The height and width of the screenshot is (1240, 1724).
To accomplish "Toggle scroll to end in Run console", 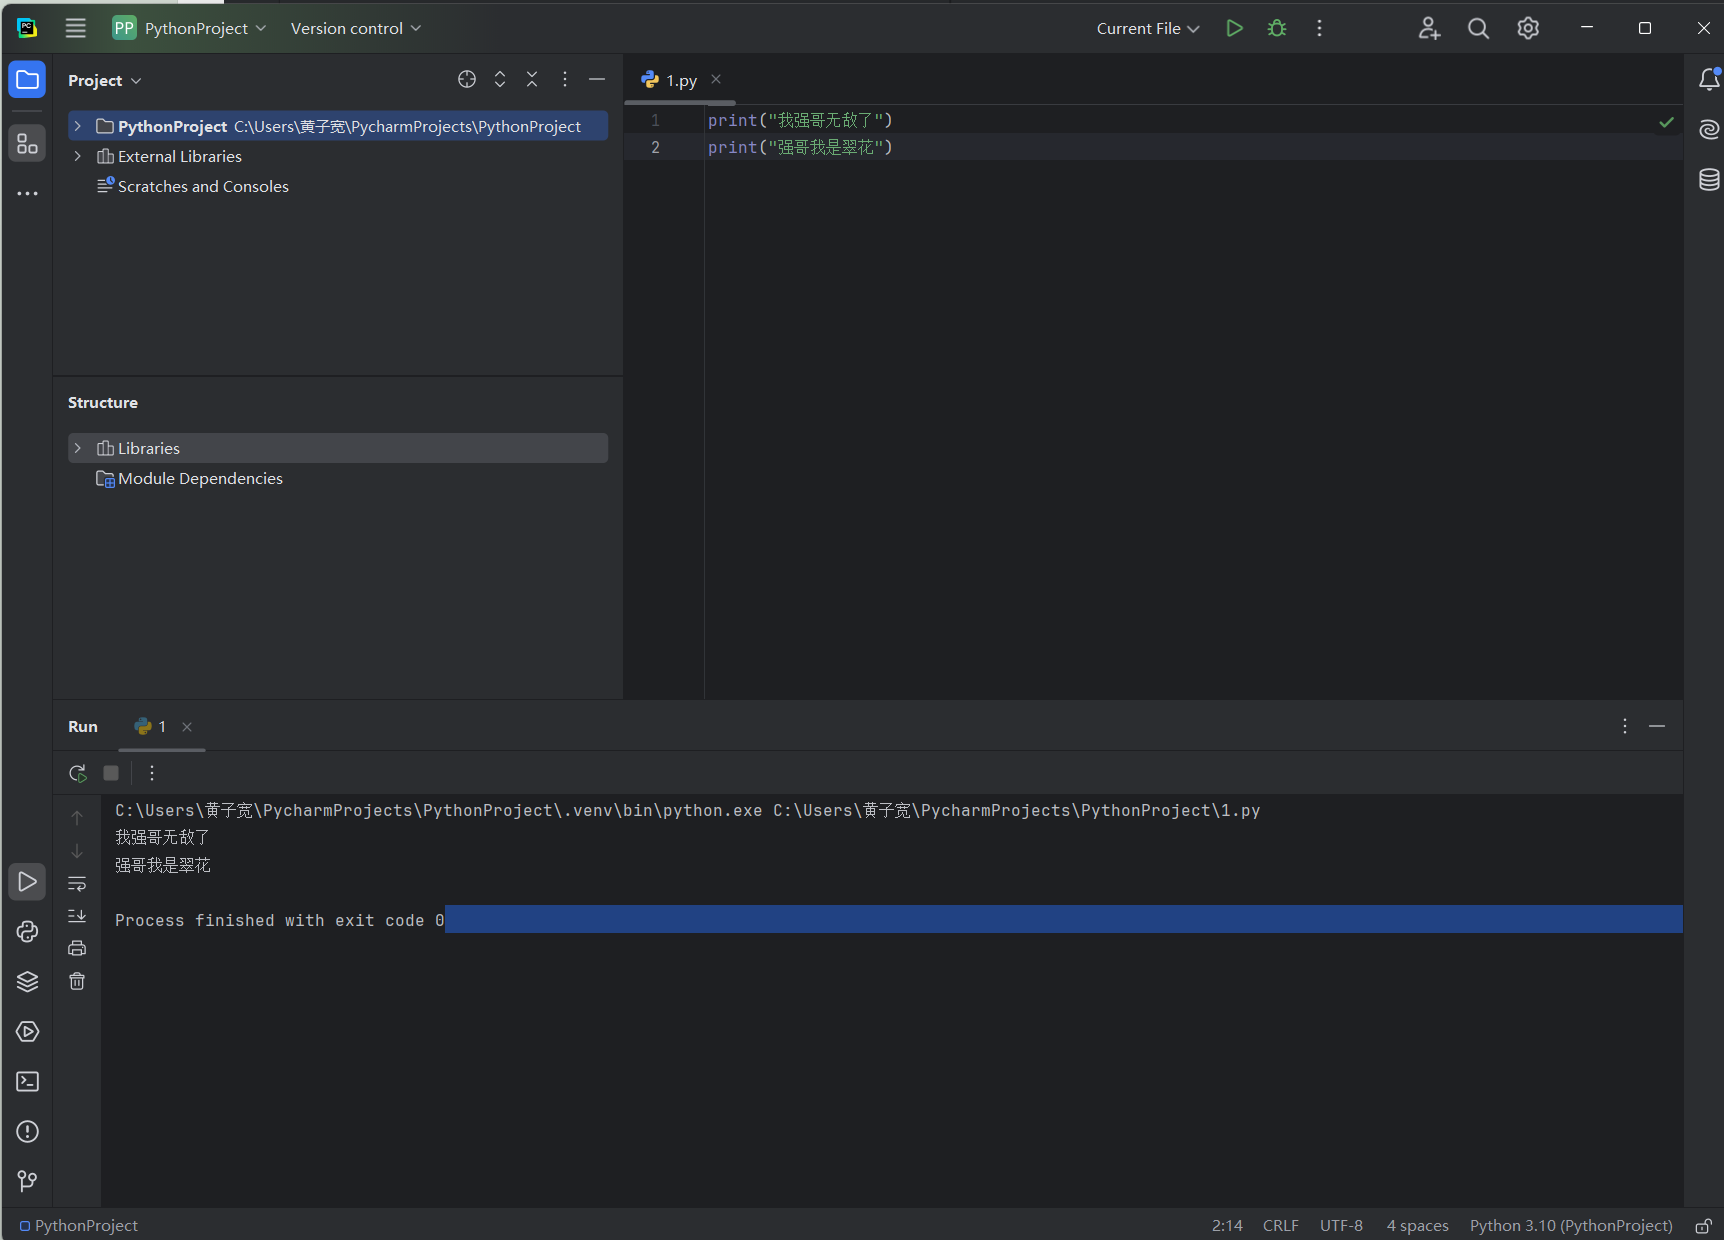I will 77,916.
